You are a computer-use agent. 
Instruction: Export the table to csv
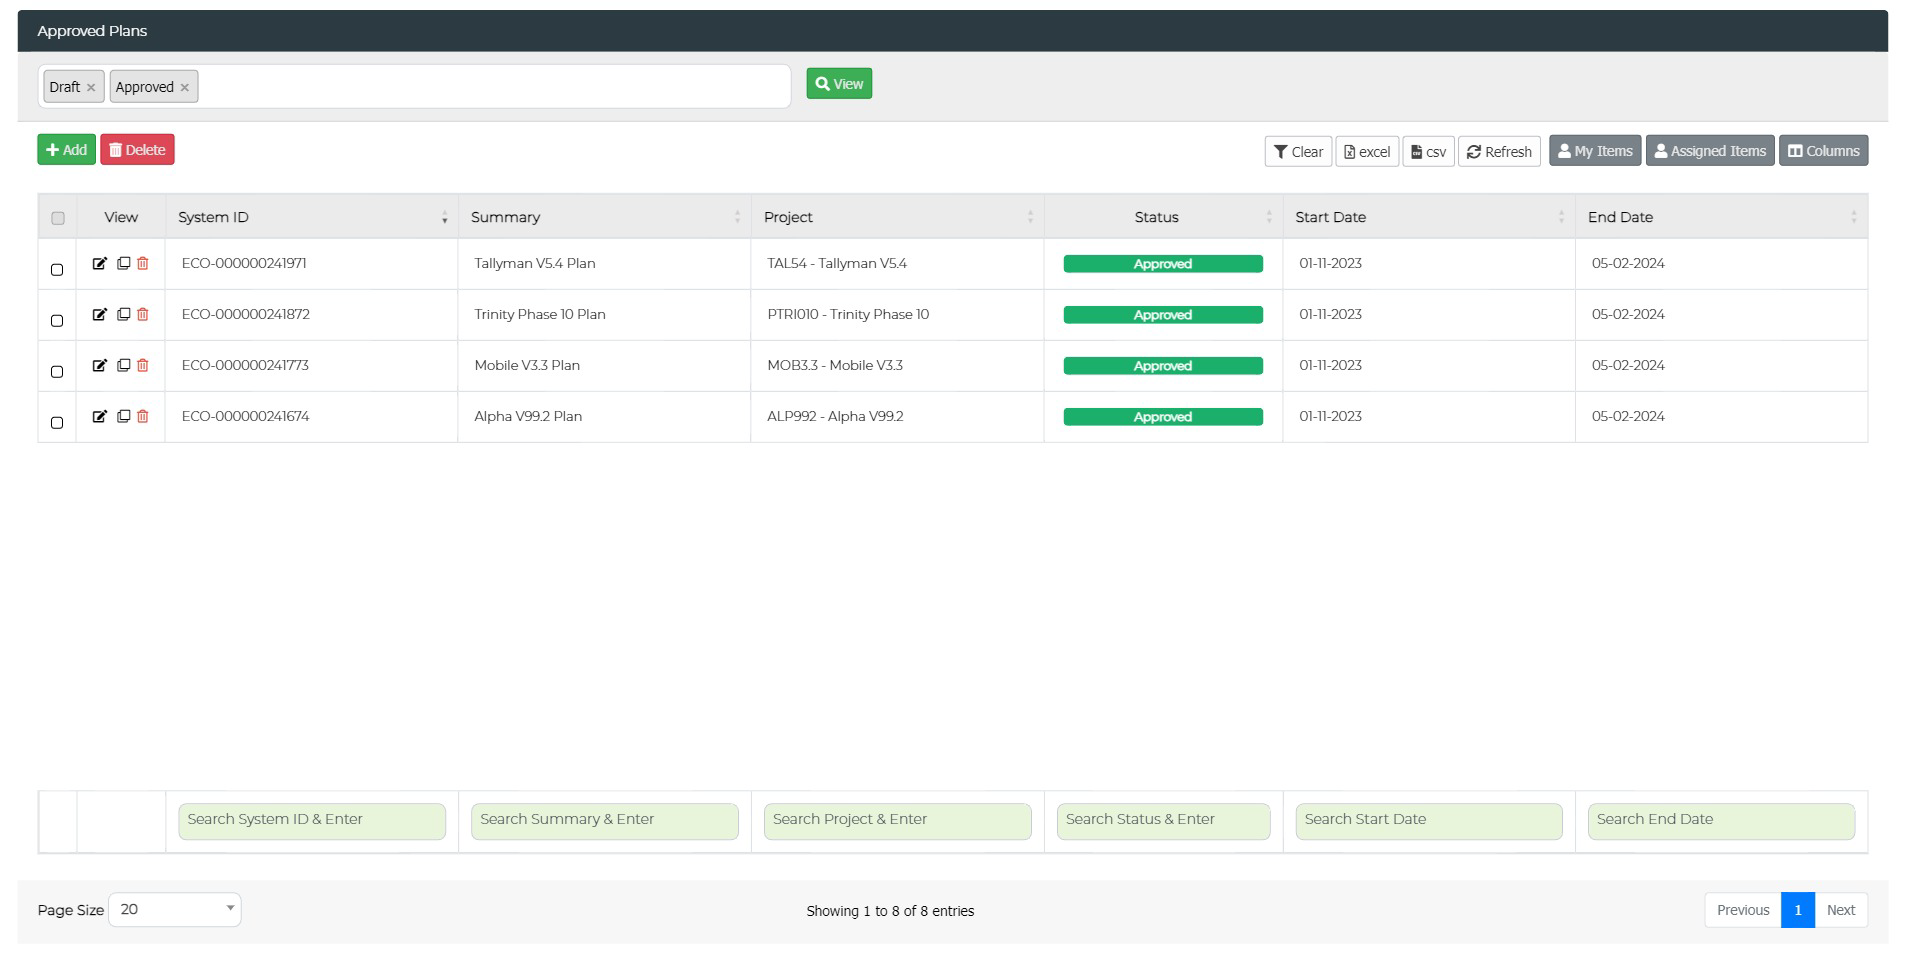coord(1428,151)
